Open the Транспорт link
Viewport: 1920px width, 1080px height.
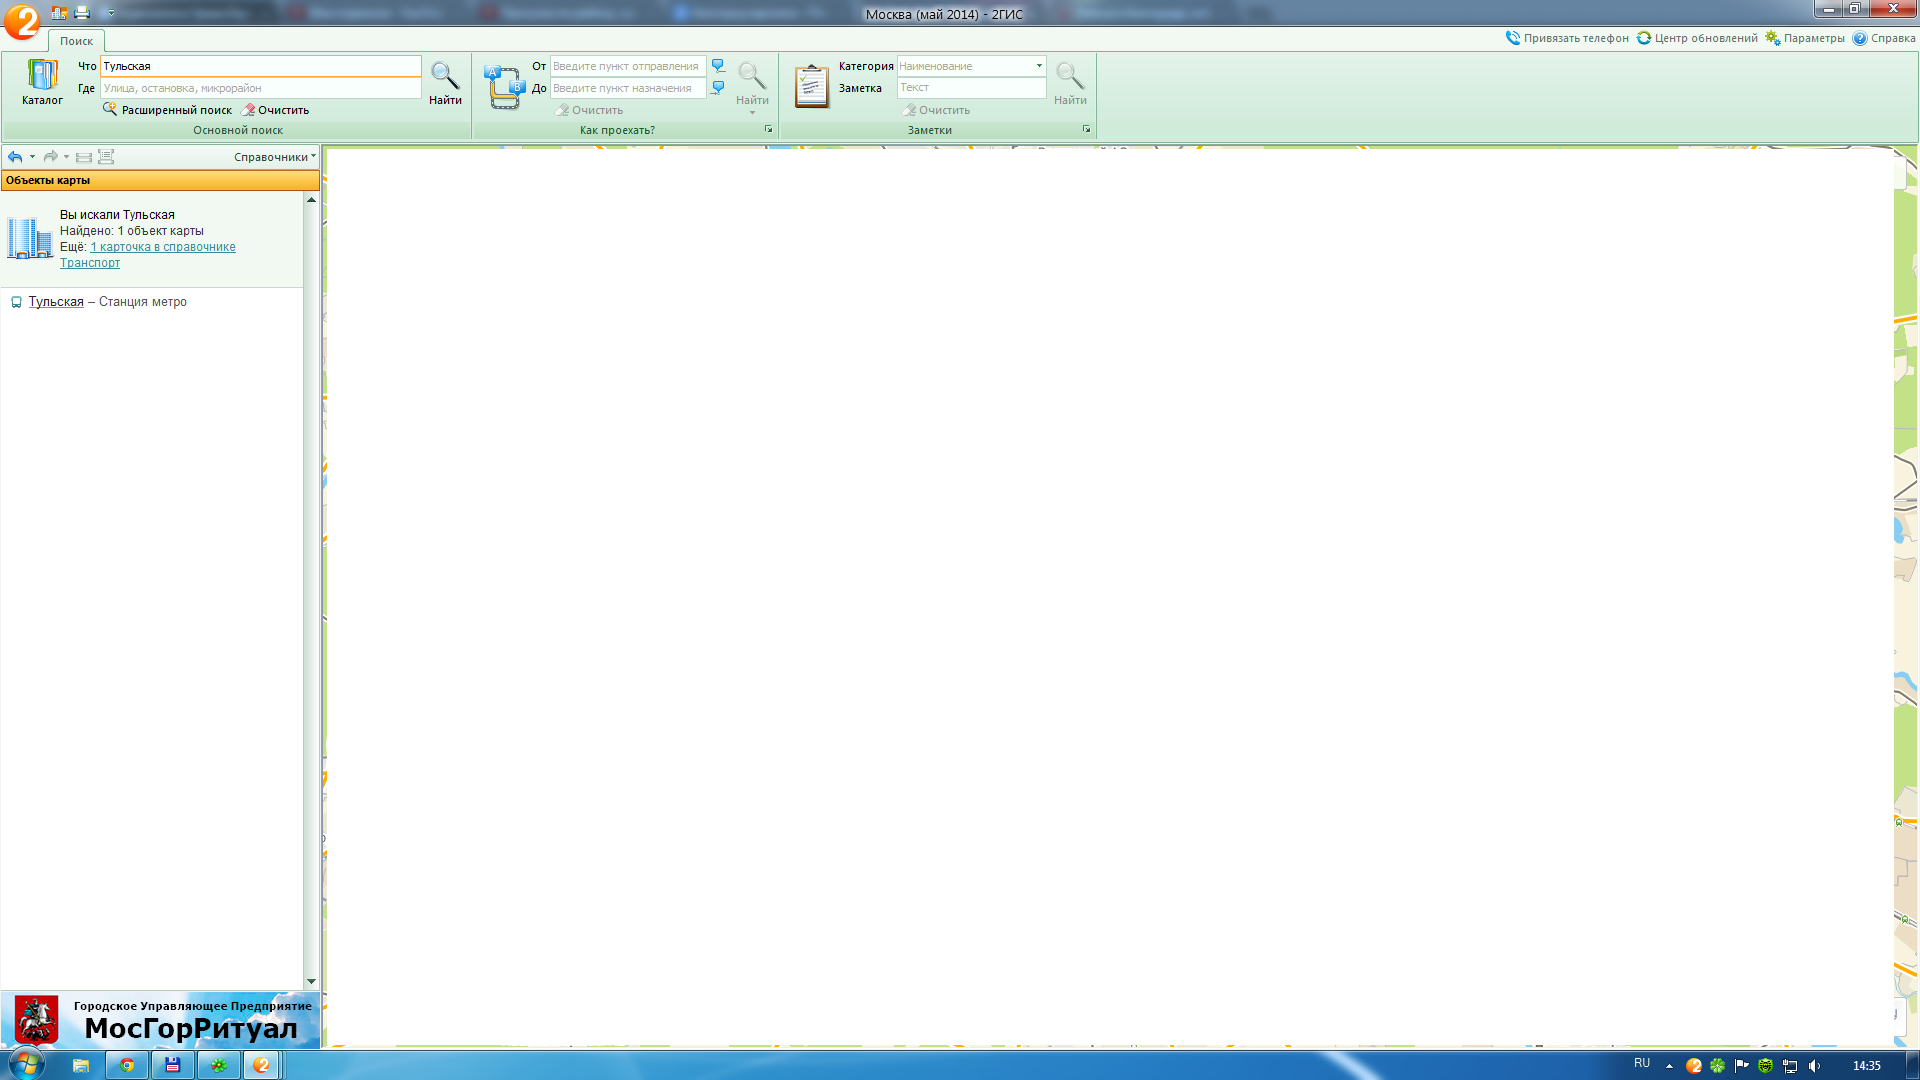[x=90, y=263]
